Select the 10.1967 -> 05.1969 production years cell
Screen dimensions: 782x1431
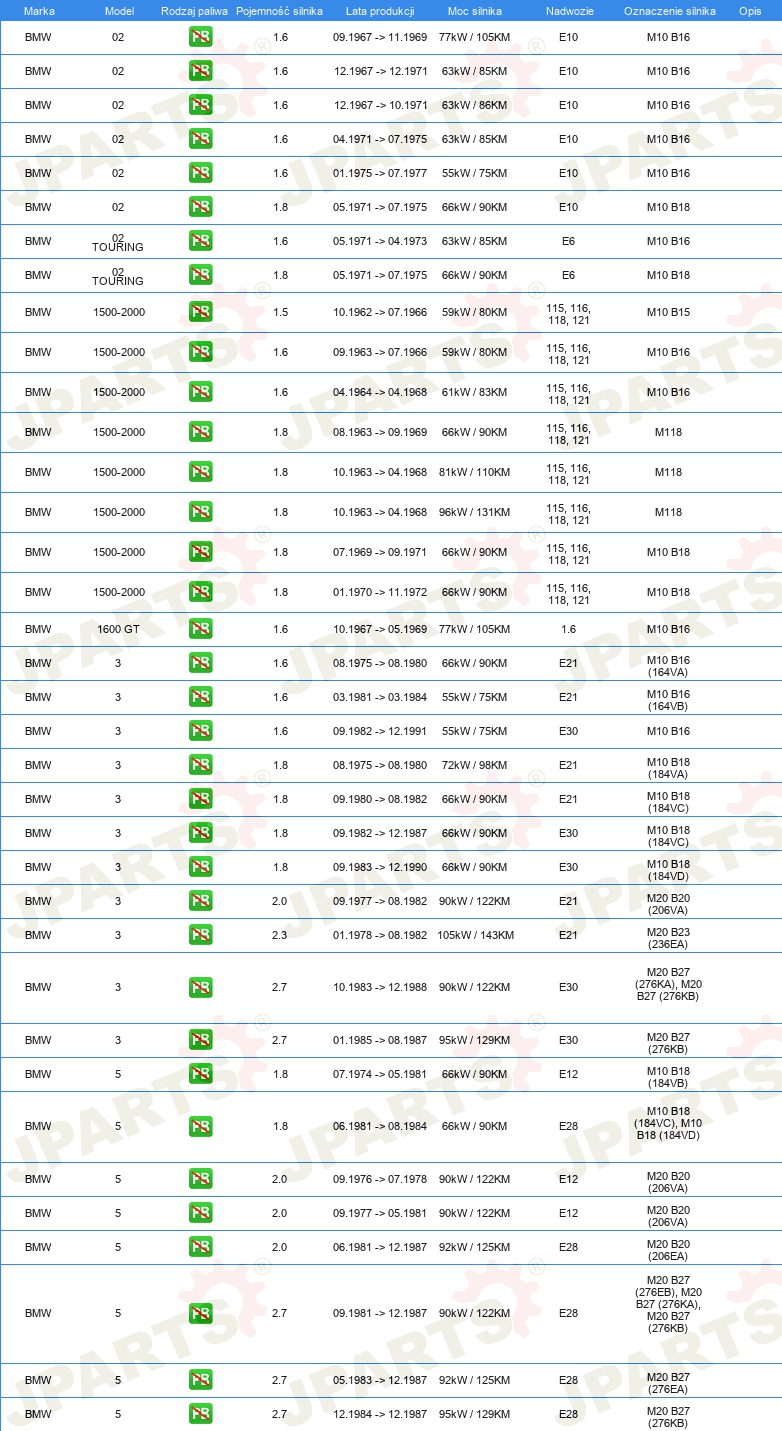pos(380,629)
